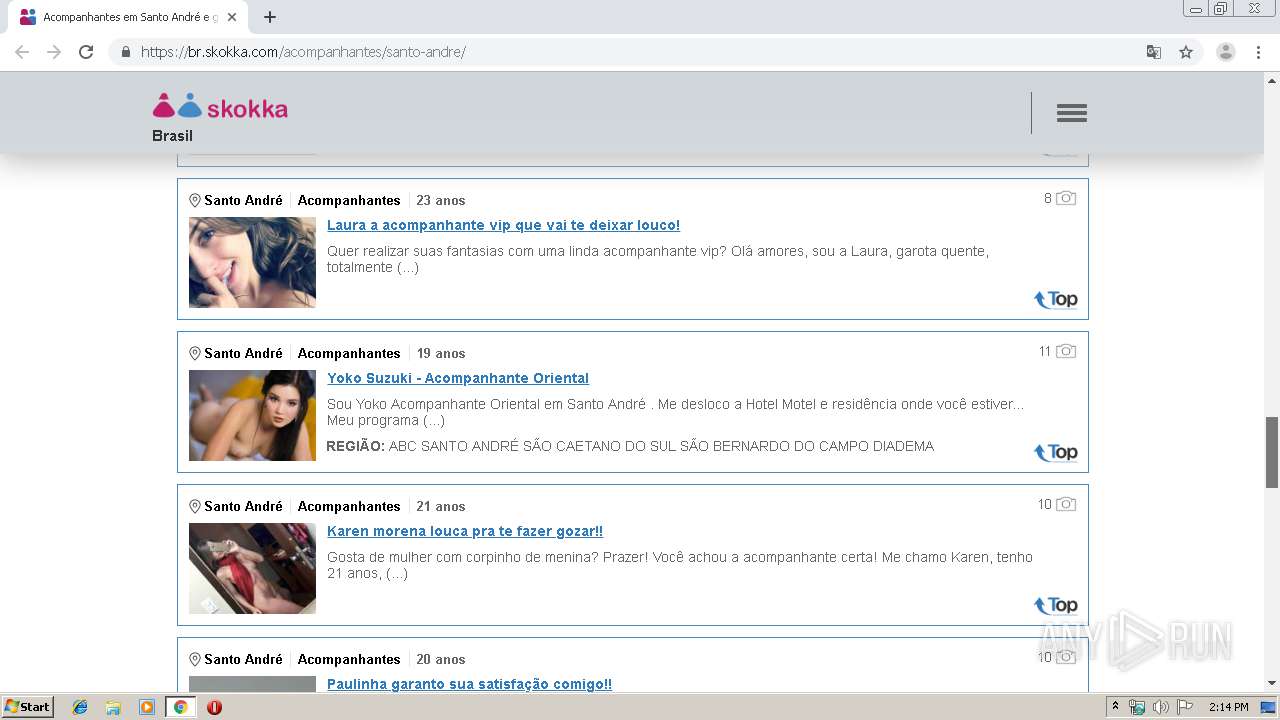This screenshot has width=1280, height=720.
Task: Open the media player taskbar icon
Action: tap(147, 707)
